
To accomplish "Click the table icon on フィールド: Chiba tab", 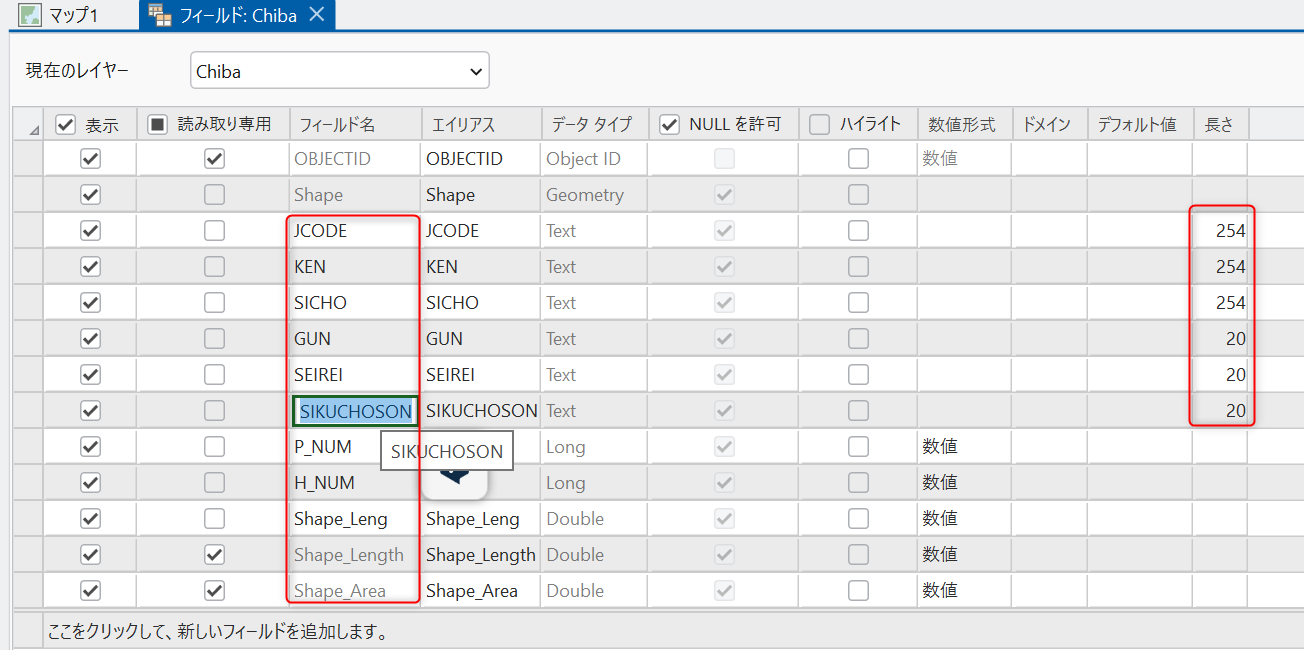I will [158, 15].
